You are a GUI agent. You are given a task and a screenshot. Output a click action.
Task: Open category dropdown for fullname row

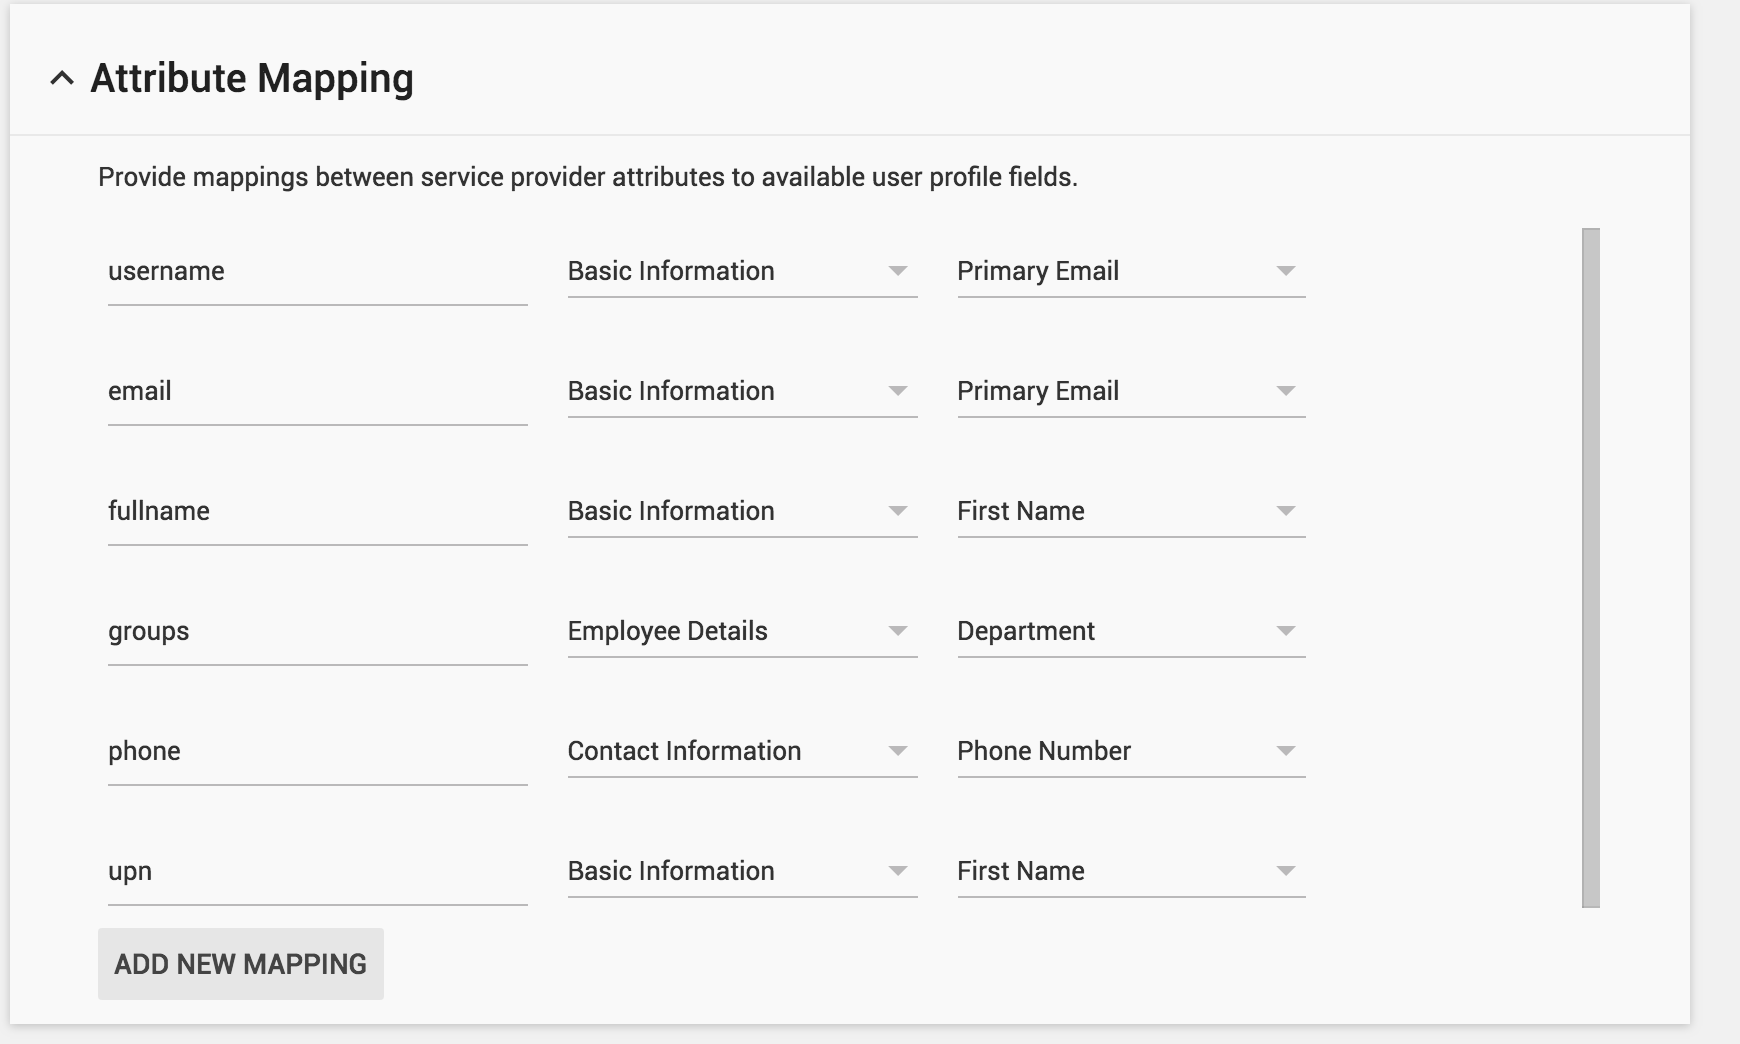[741, 511]
